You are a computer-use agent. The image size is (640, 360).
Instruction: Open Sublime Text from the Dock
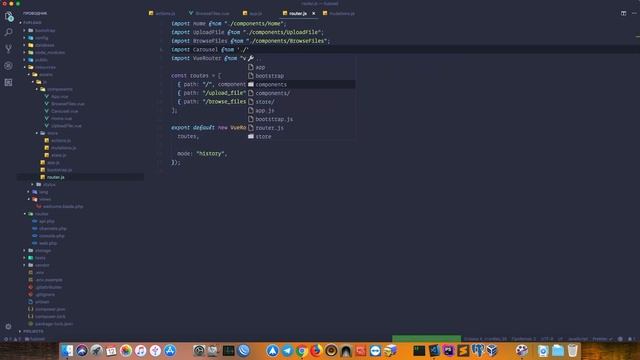463,351
